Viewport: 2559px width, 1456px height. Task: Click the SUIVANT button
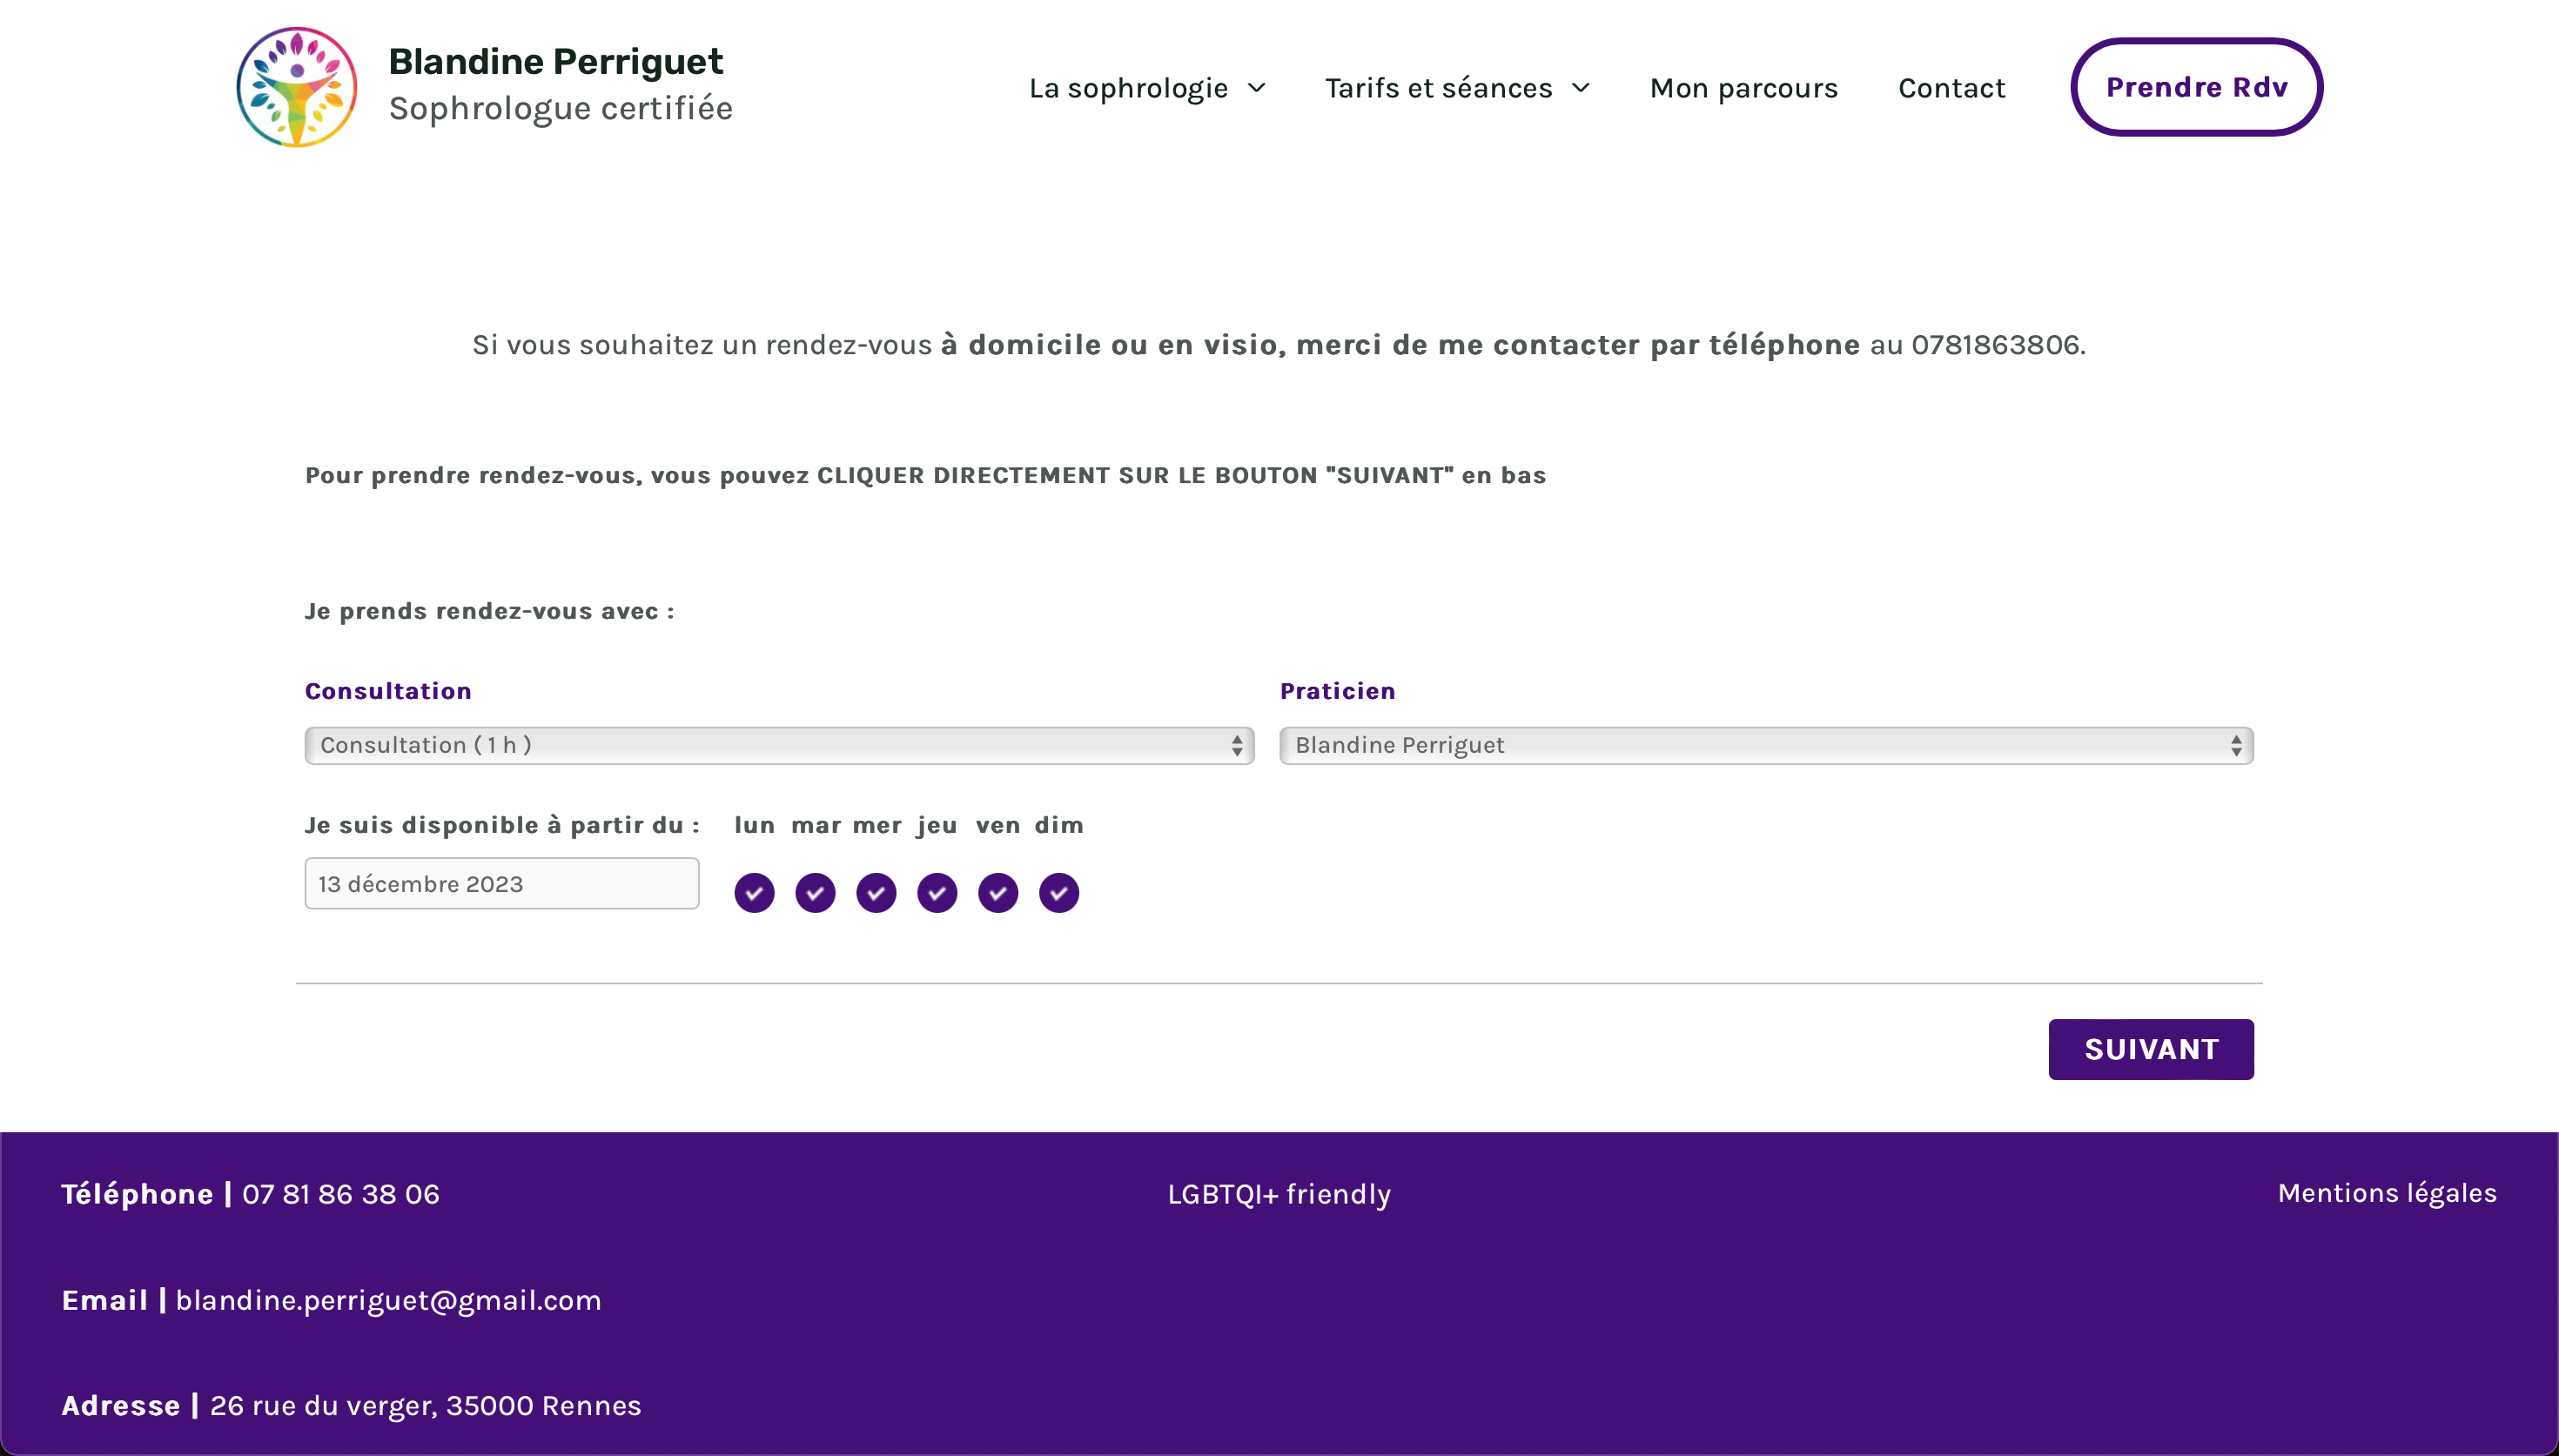[2151, 1049]
